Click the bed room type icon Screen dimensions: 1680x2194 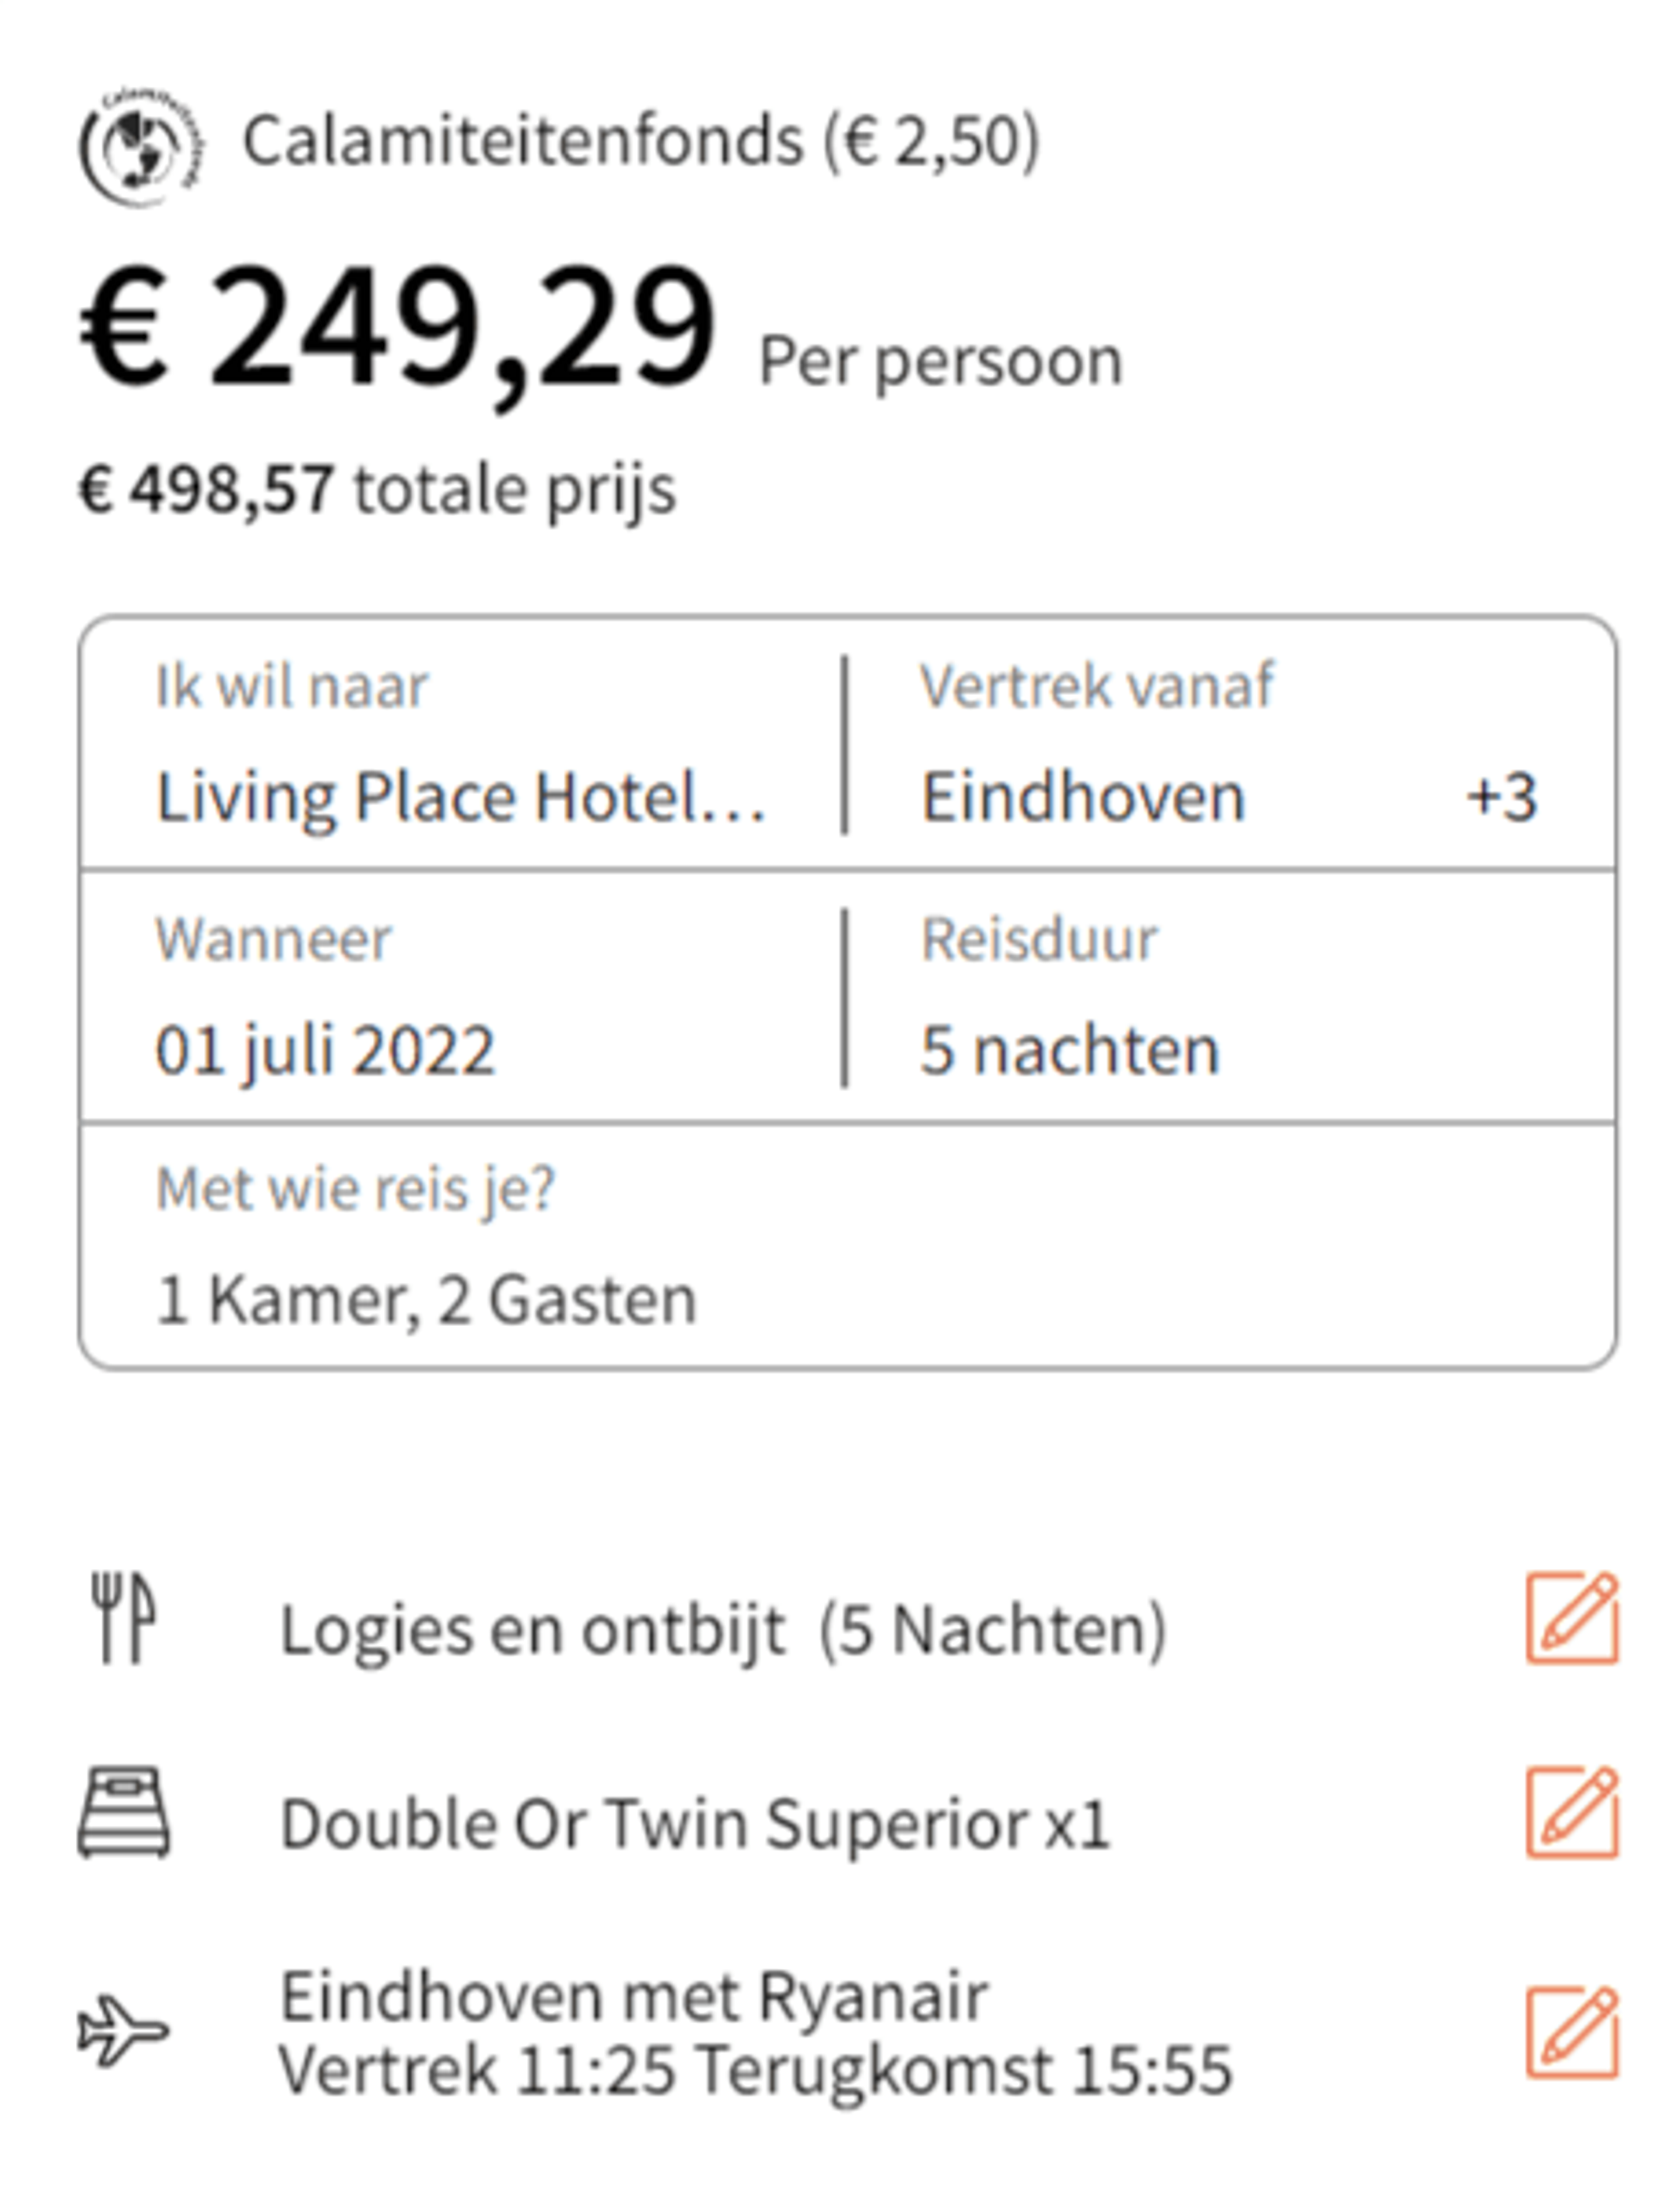coord(124,1812)
